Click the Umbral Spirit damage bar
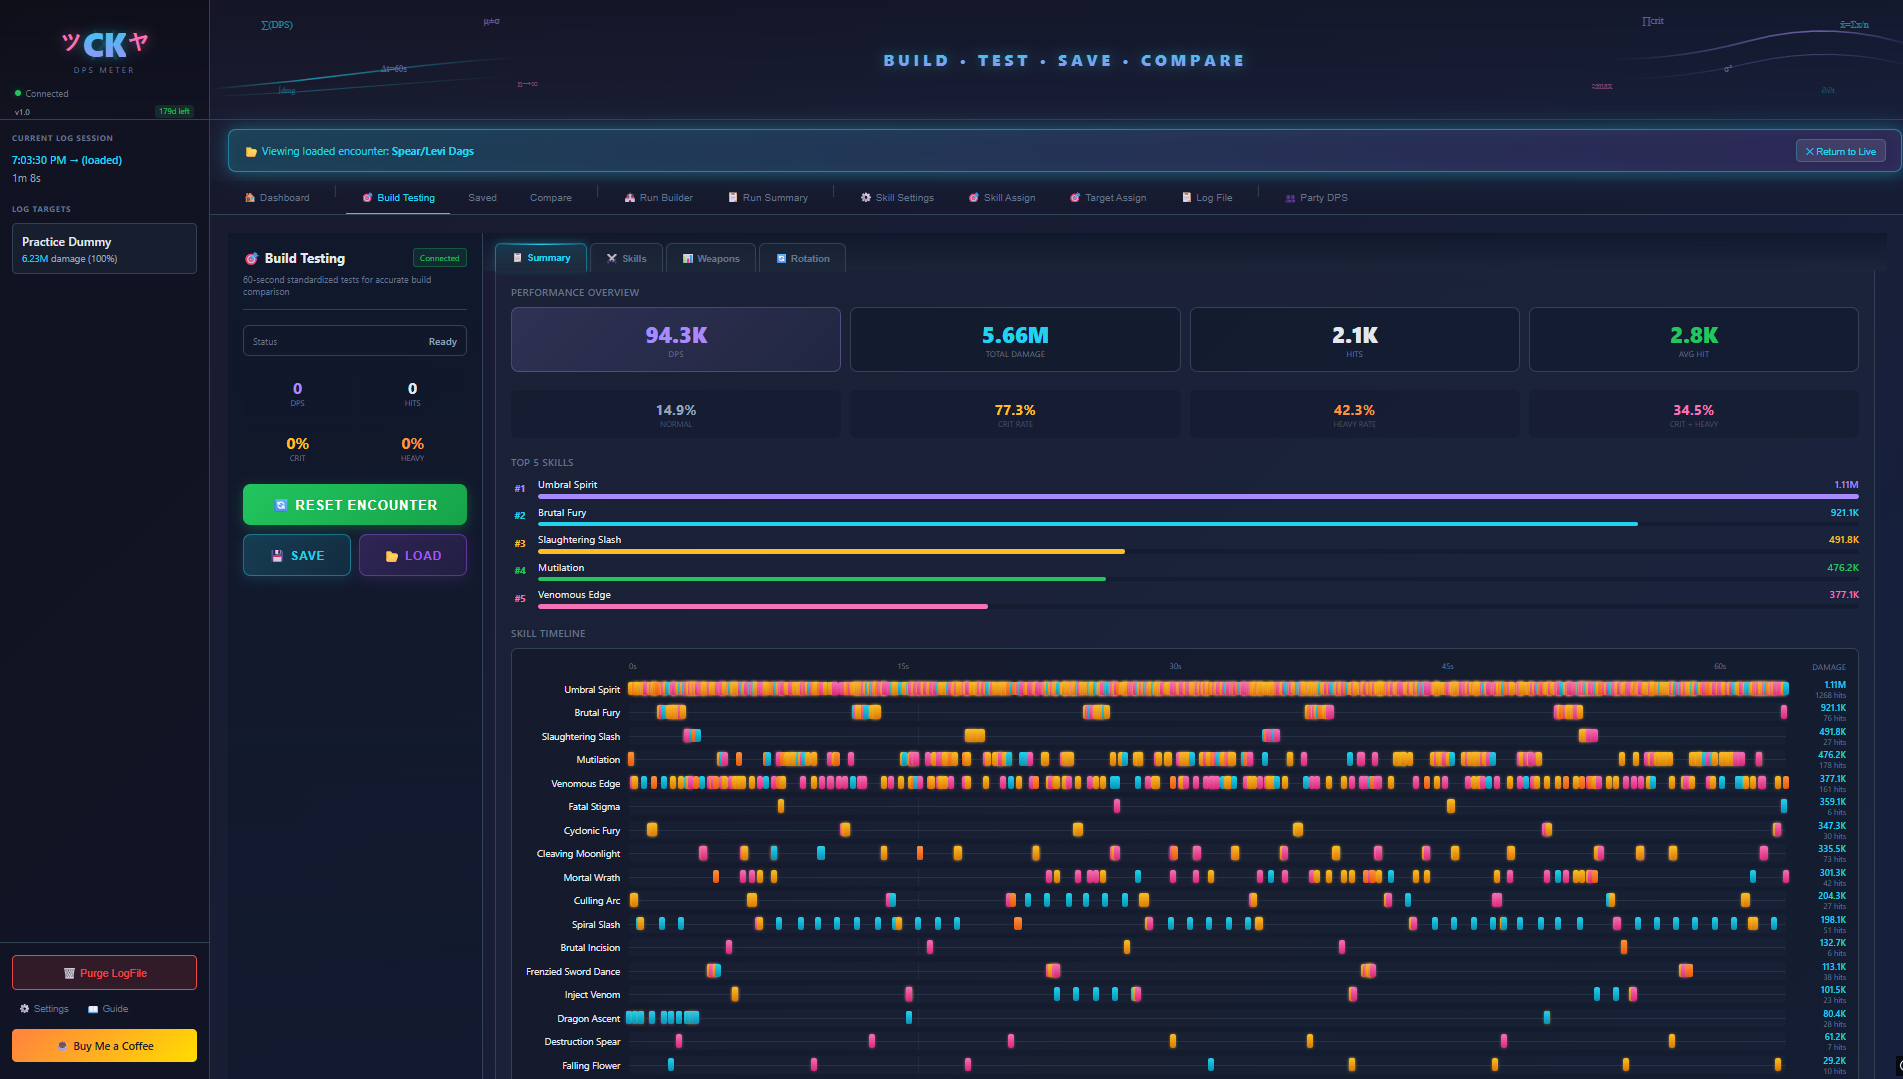The image size is (1903, 1079). click(x=1198, y=496)
